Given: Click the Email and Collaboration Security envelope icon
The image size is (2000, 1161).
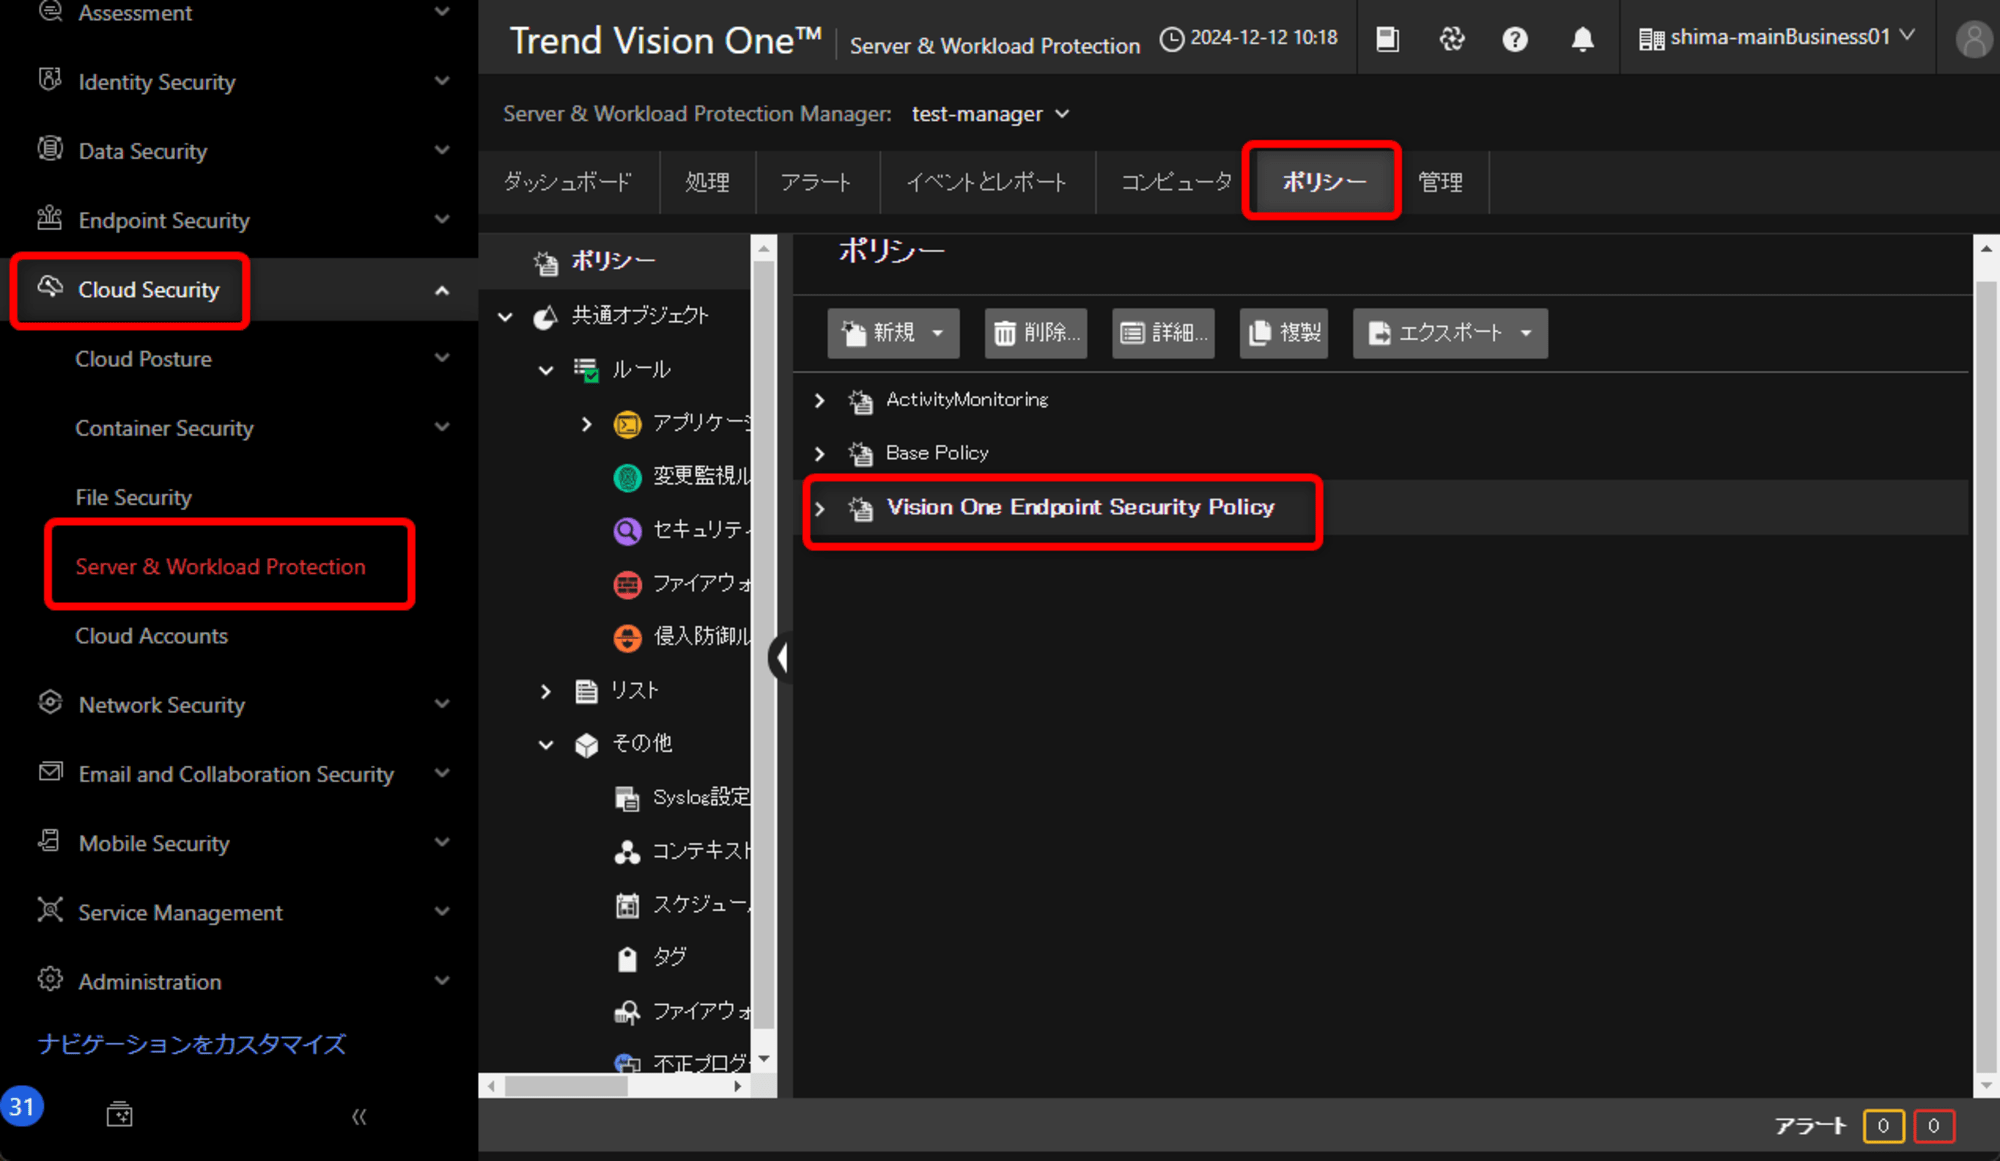Looking at the screenshot, I should (50, 773).
